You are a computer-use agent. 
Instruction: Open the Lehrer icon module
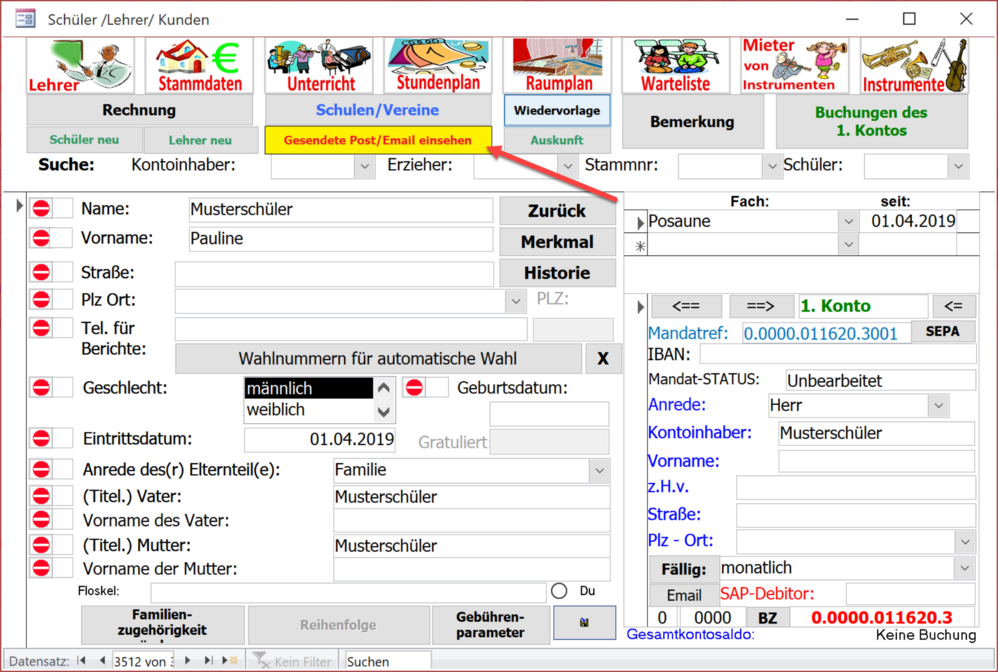pyautogui.click(x=80, y=66)
